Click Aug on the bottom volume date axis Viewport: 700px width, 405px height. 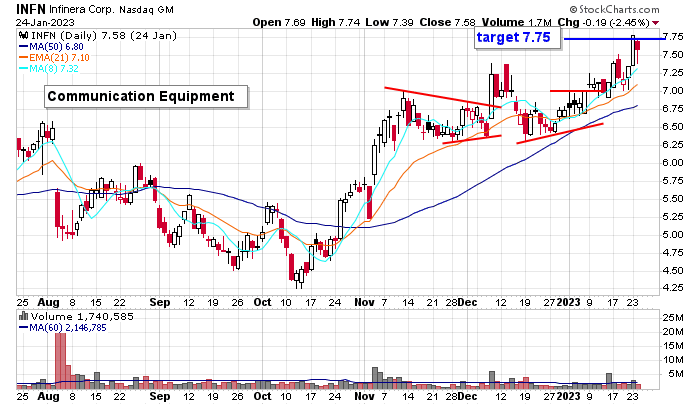coord(48,396)
